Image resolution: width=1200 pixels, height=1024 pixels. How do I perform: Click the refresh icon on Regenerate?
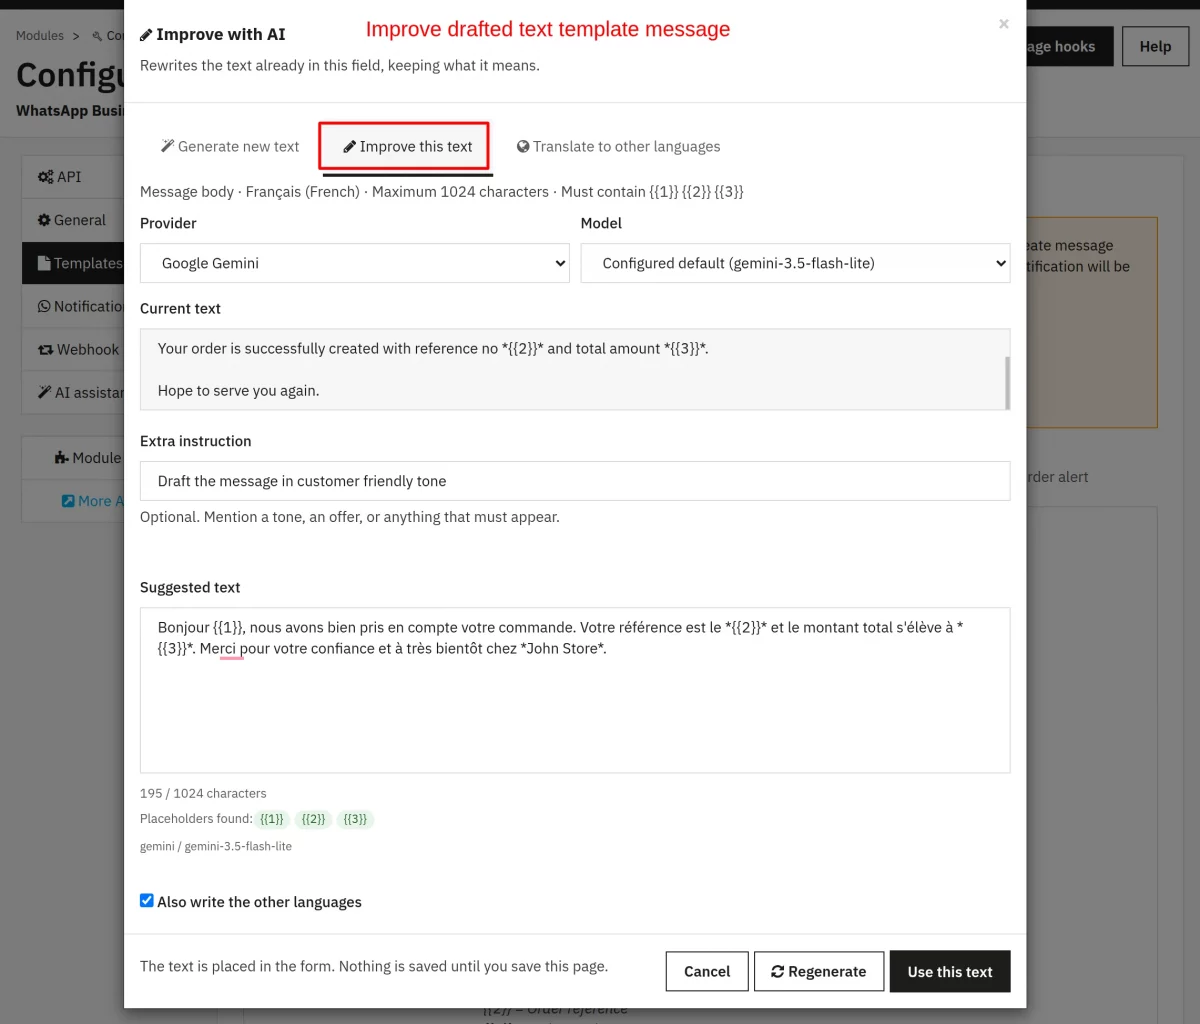point(778,972)
